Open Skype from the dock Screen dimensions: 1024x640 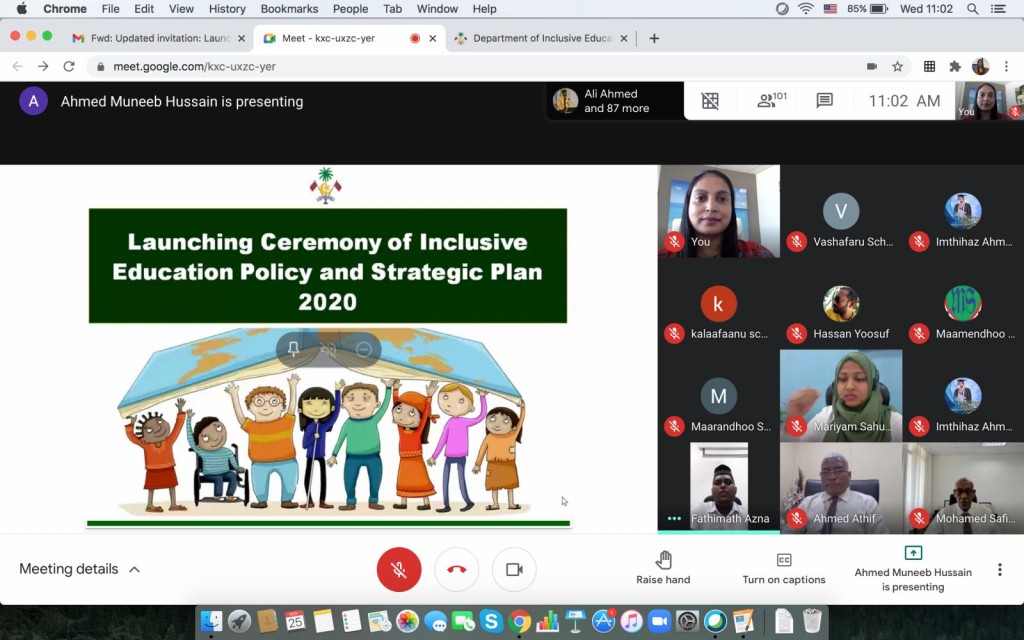click(x=491, y=621)
